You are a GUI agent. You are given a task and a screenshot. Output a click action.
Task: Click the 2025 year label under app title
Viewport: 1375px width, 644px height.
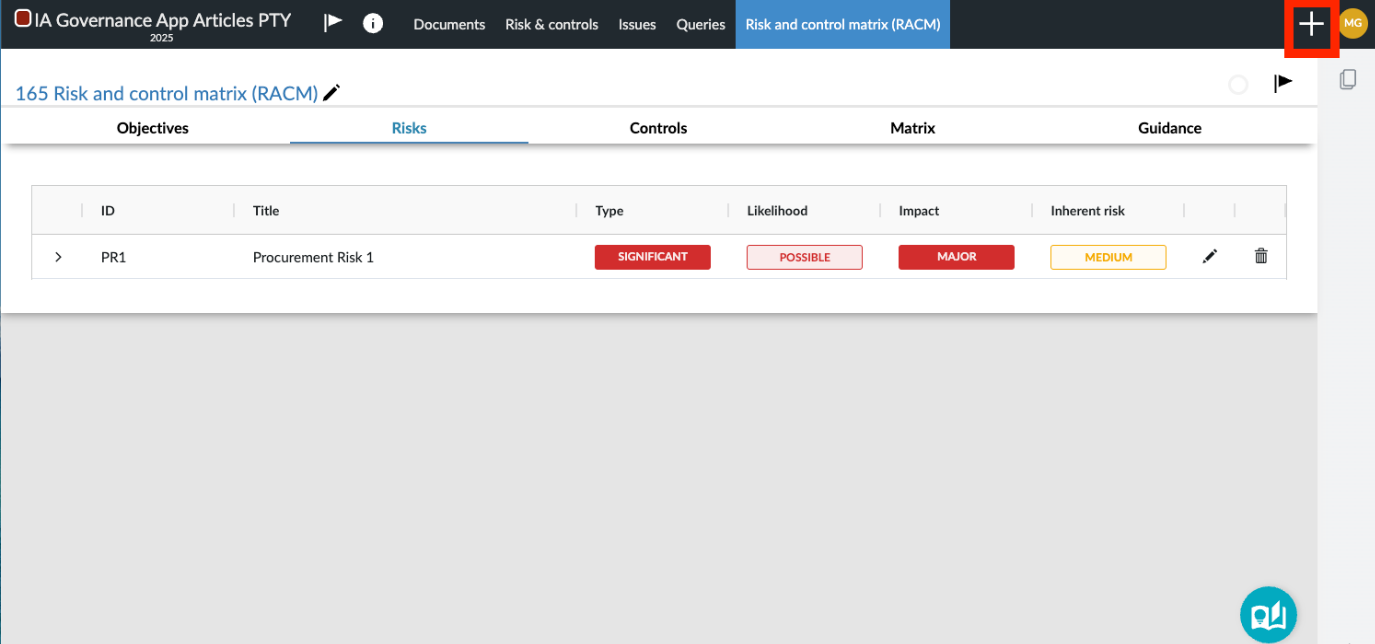coord(161,38)
